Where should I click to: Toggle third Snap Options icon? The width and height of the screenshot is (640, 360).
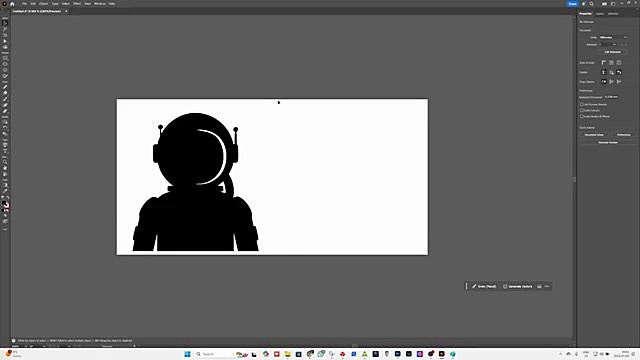(x=619, y=82)
